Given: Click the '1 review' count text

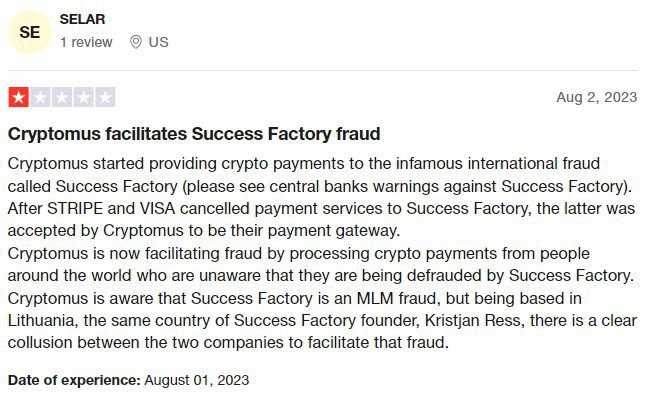Looking at the screenshot, I should click(86, 42).
